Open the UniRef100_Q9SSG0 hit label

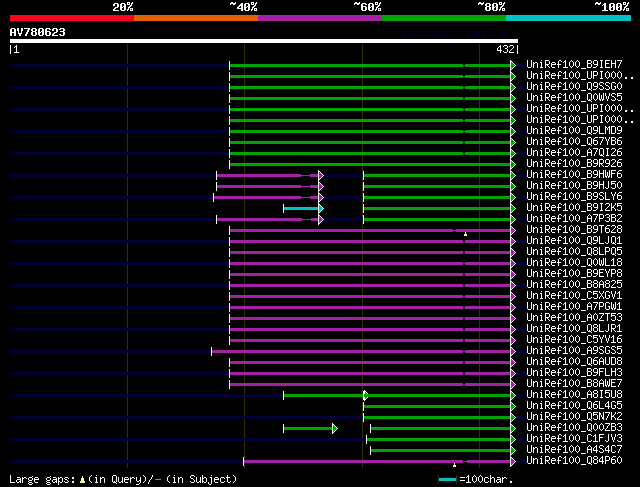[574, 87]
